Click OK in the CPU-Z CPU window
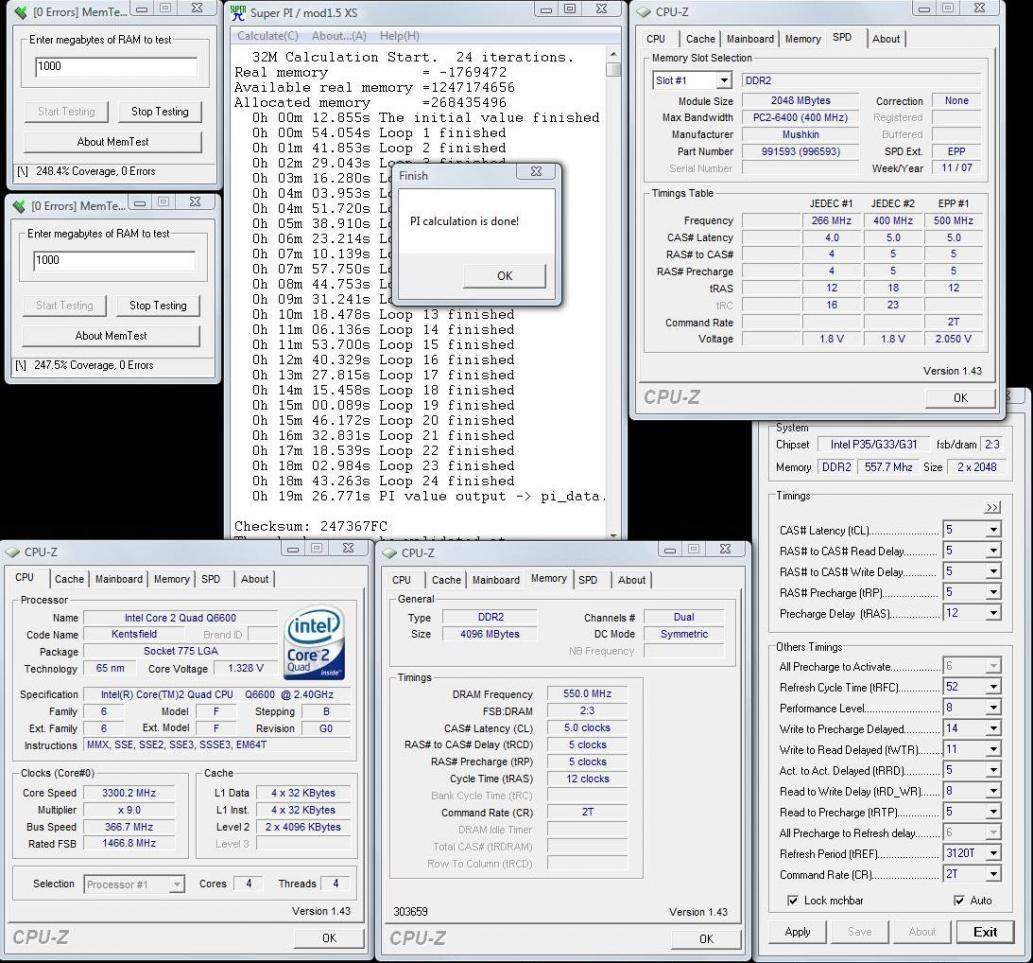Viewport: 1033px width, 963px height. point(329,938)
